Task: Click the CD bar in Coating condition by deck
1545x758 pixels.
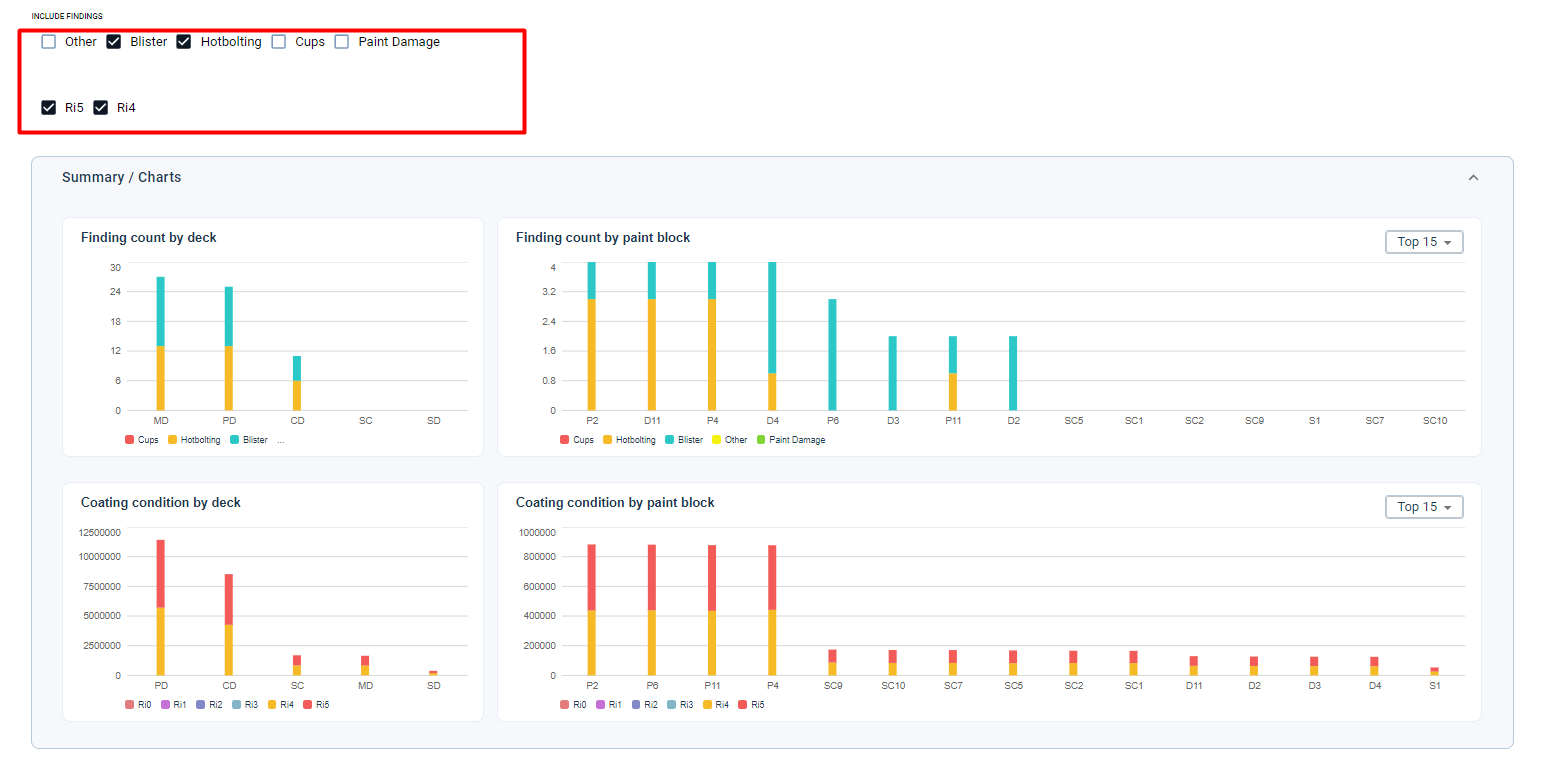Action: tap(229, 625)
